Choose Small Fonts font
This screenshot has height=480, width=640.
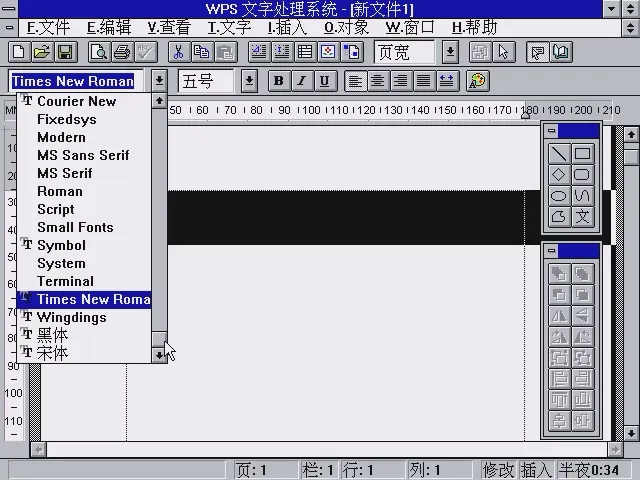(x=84, y=227)
